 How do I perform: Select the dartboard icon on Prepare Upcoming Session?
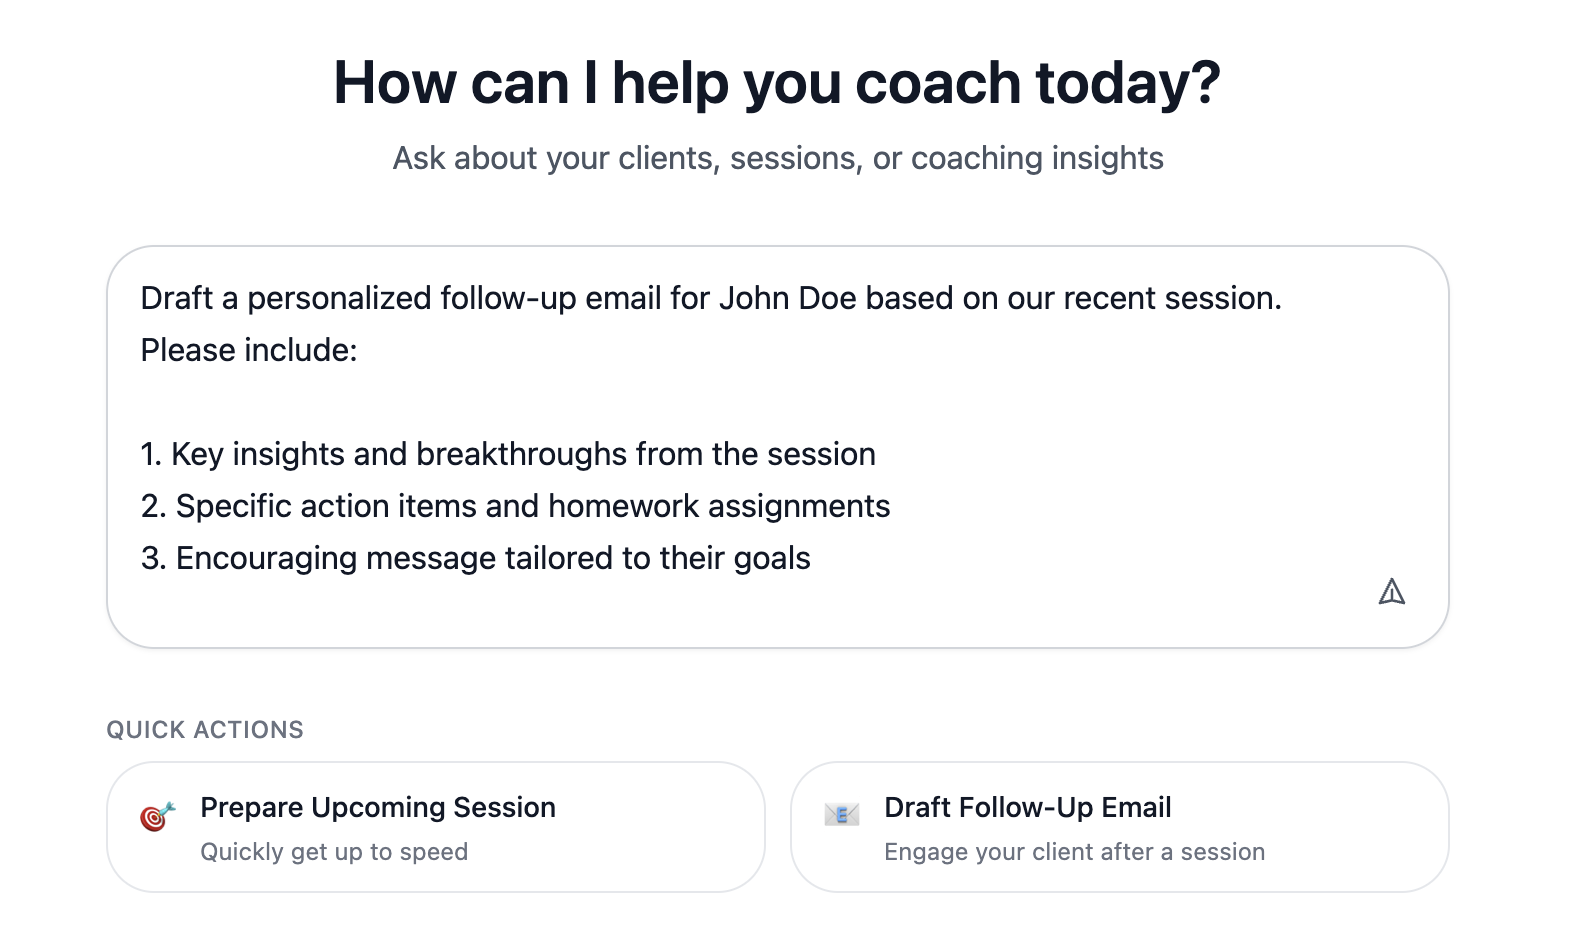pos(156,817)
